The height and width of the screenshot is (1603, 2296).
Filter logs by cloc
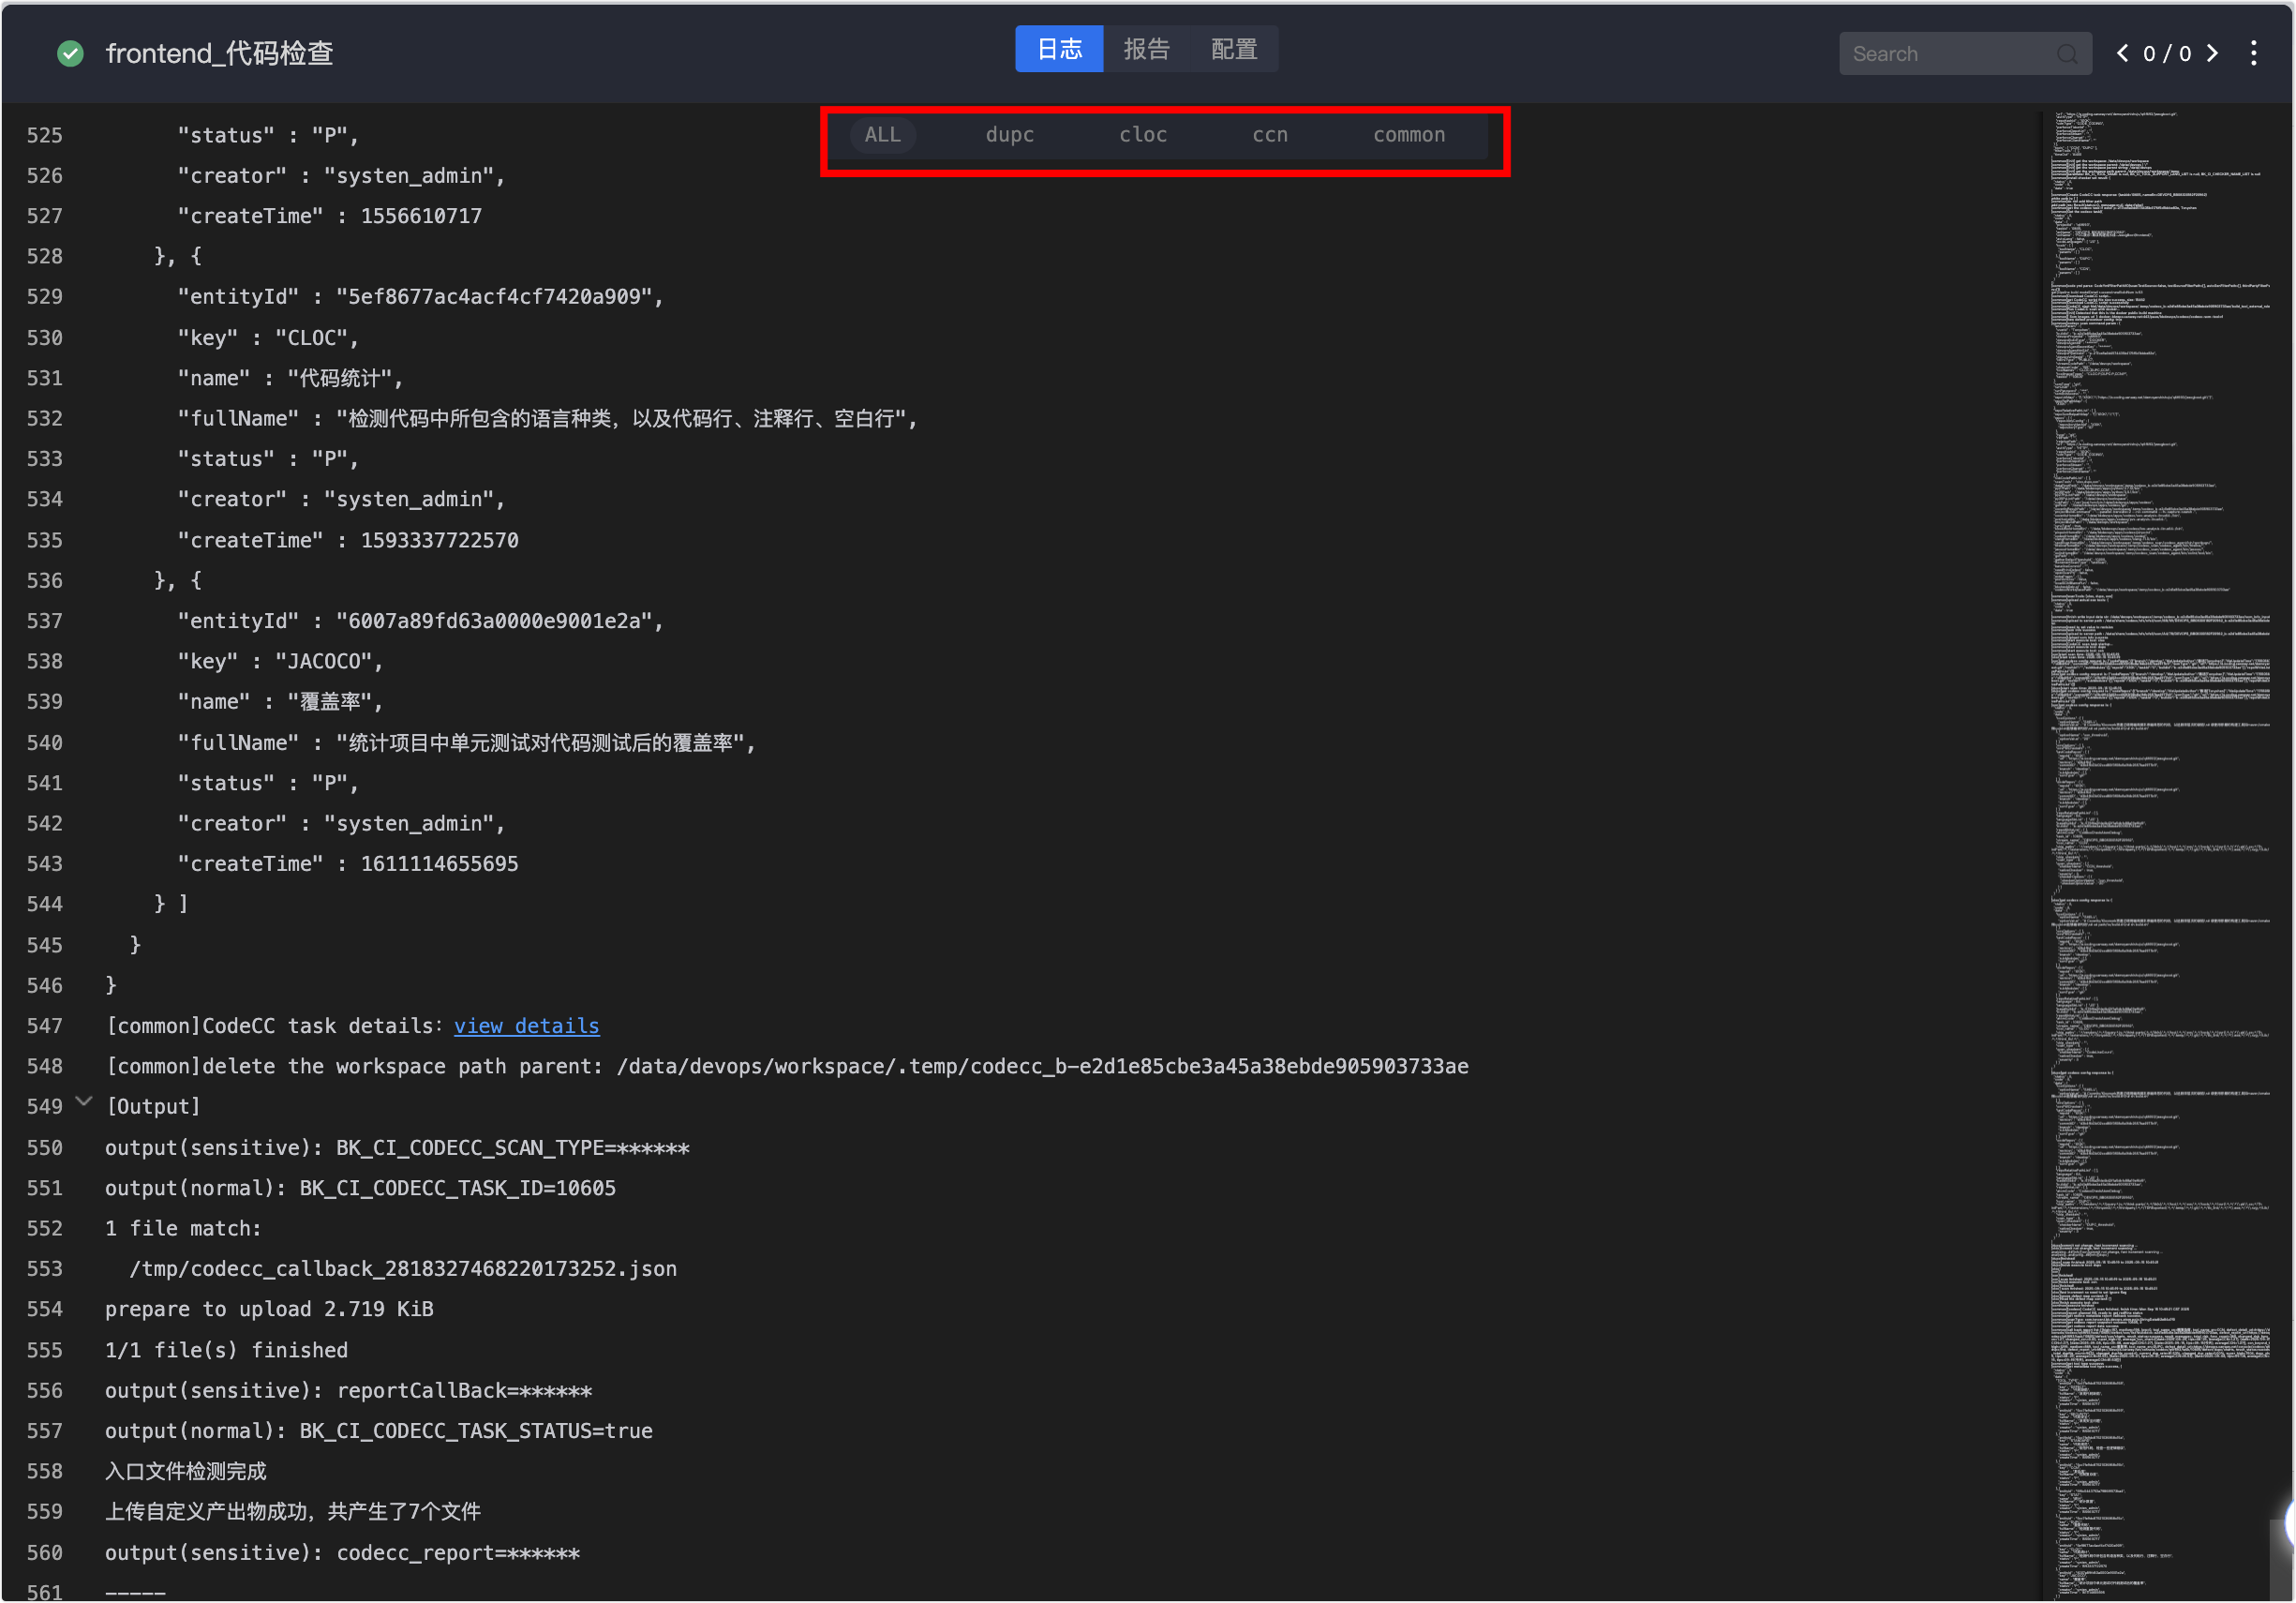point(1143,135)
